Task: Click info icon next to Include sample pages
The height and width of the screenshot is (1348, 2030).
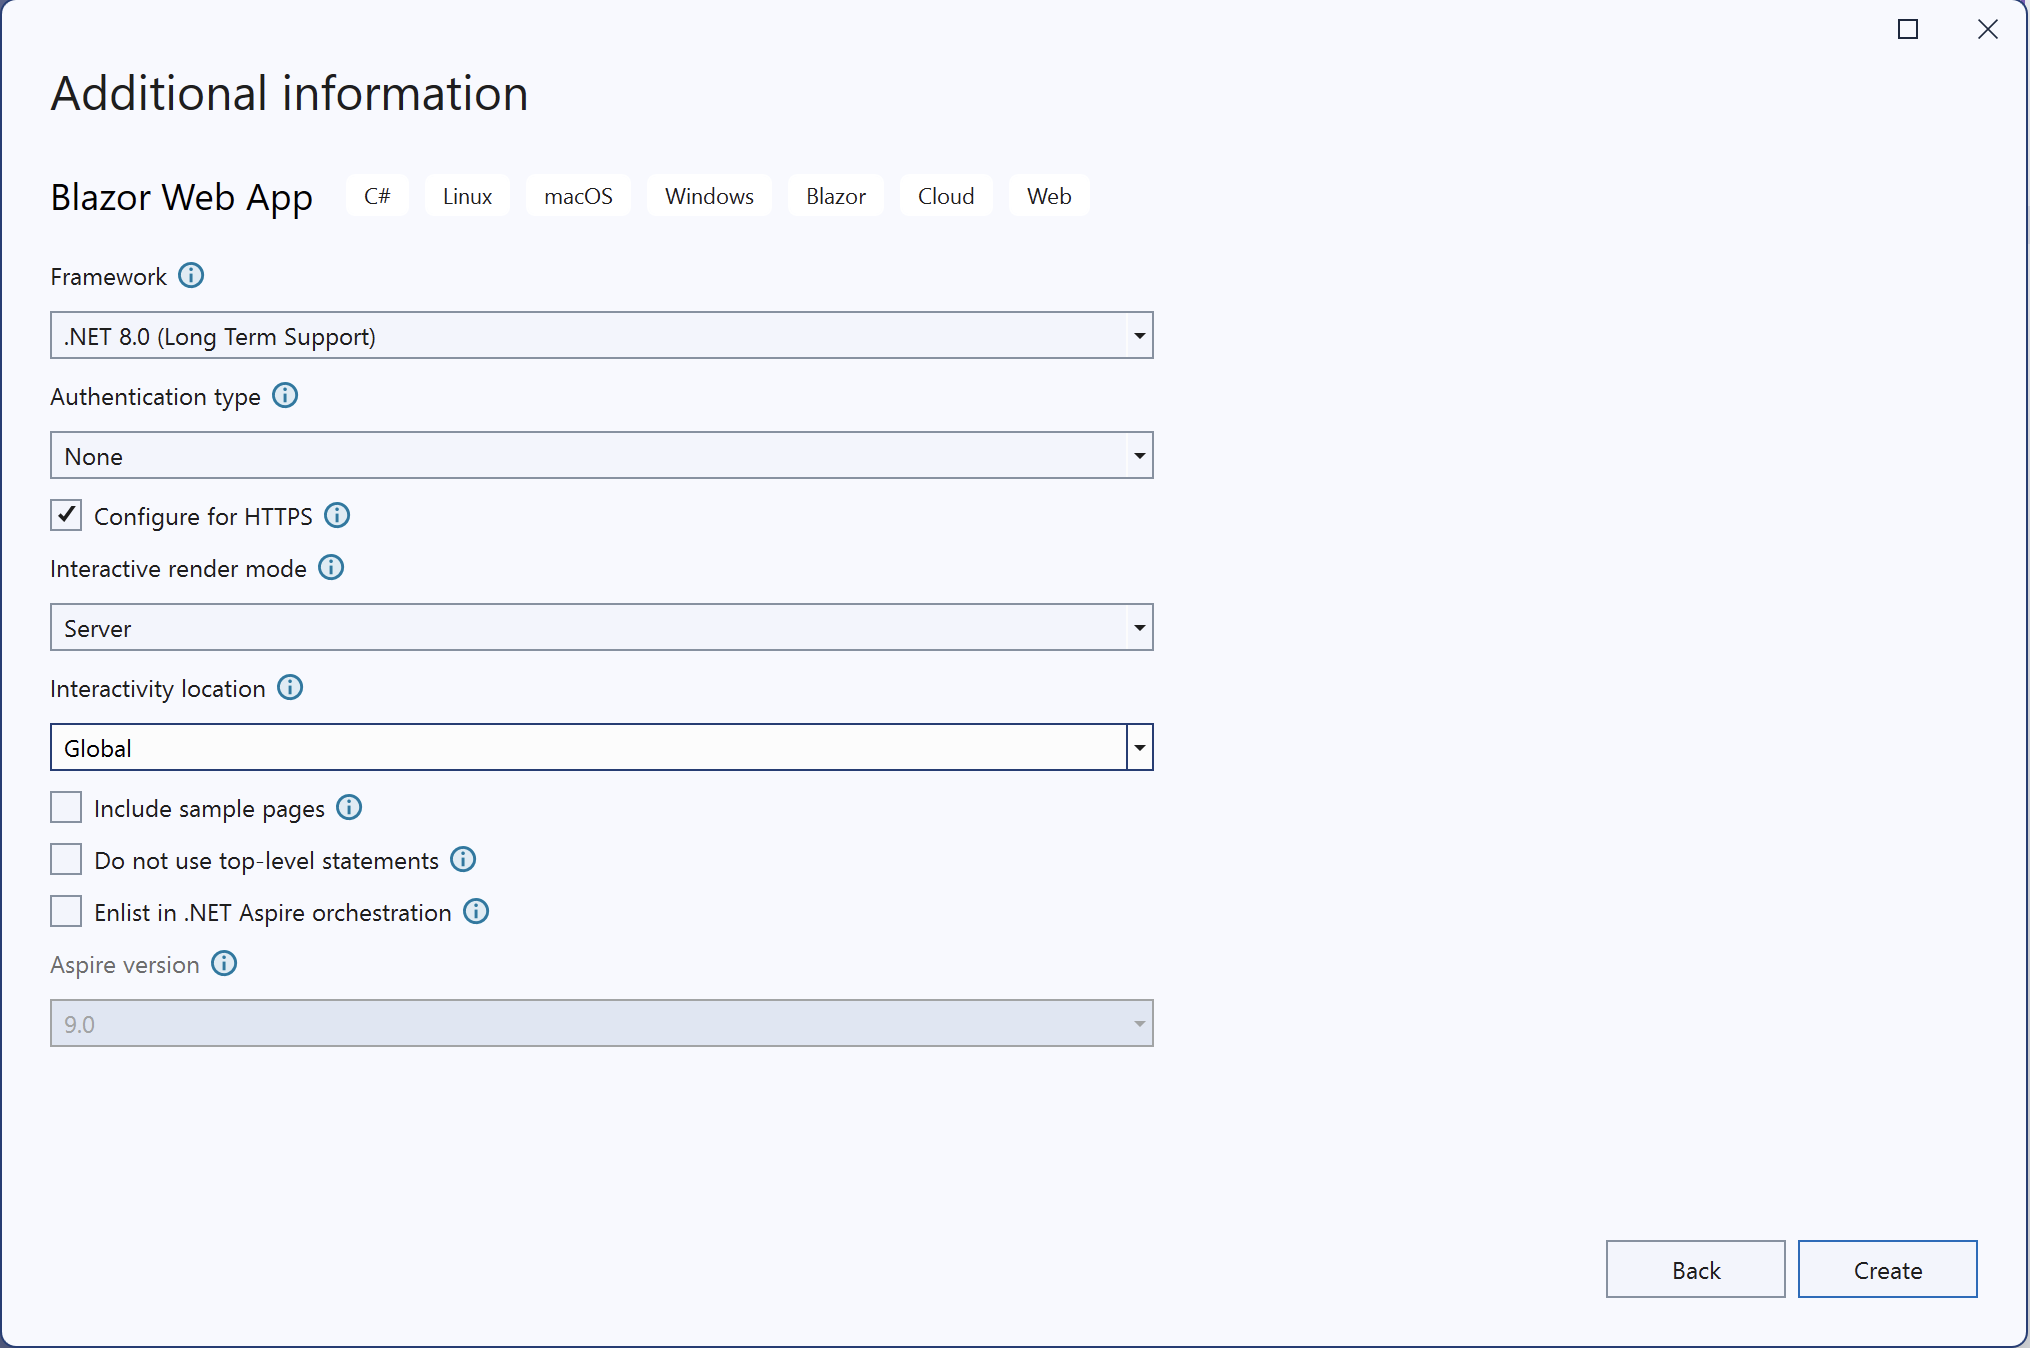Action: coord(349,807)
